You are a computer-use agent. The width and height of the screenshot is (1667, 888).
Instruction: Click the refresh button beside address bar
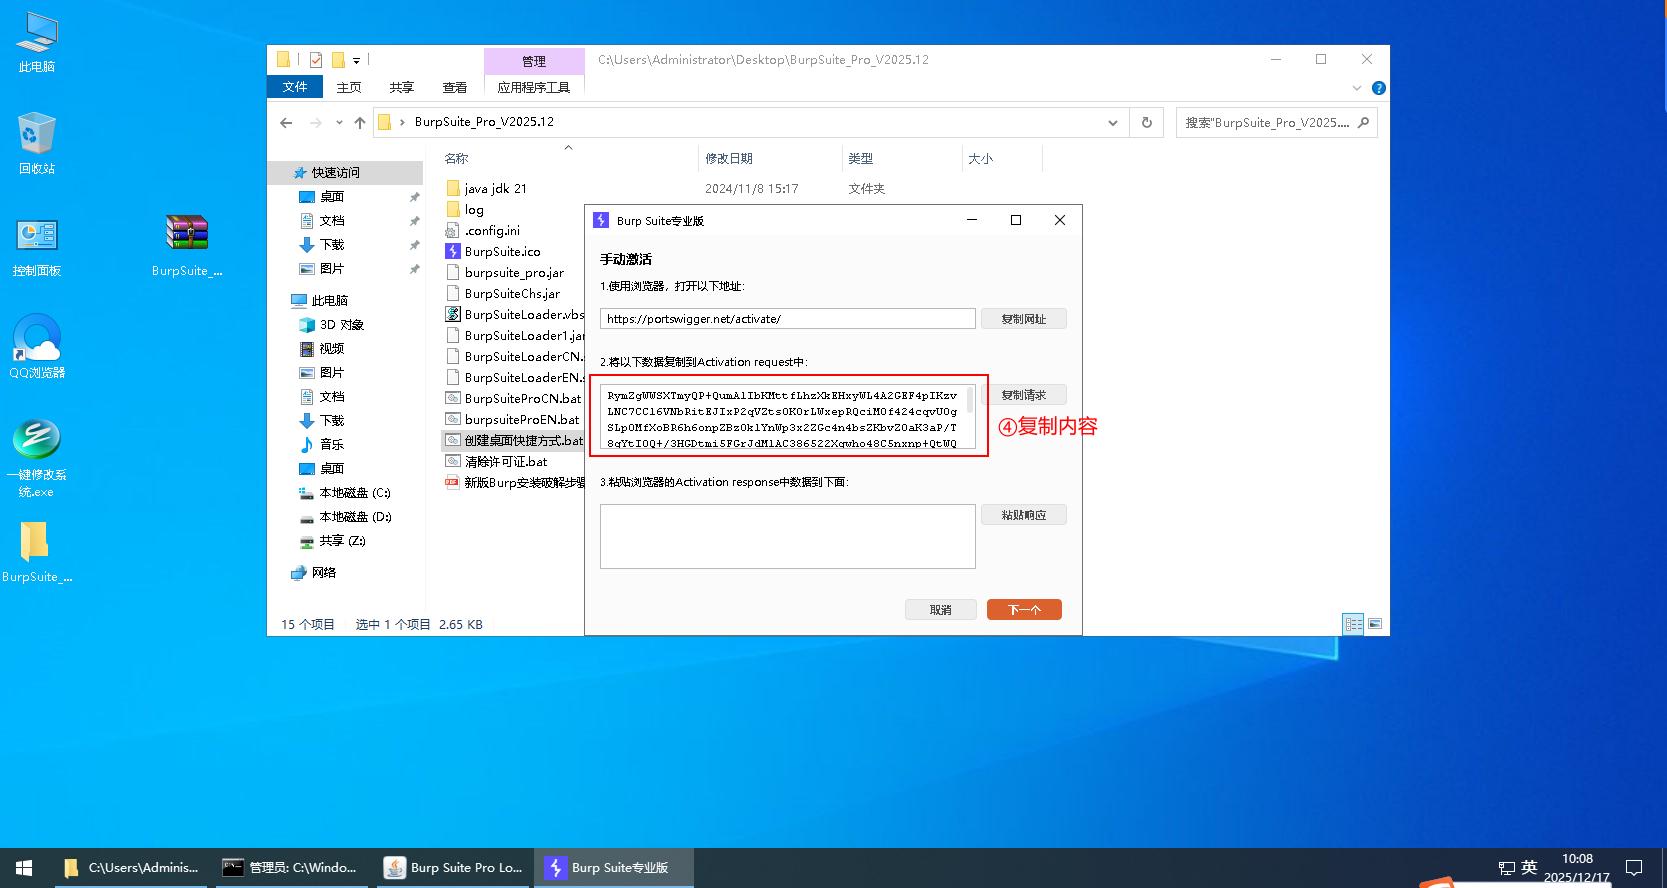click(x=1147, y=123)
